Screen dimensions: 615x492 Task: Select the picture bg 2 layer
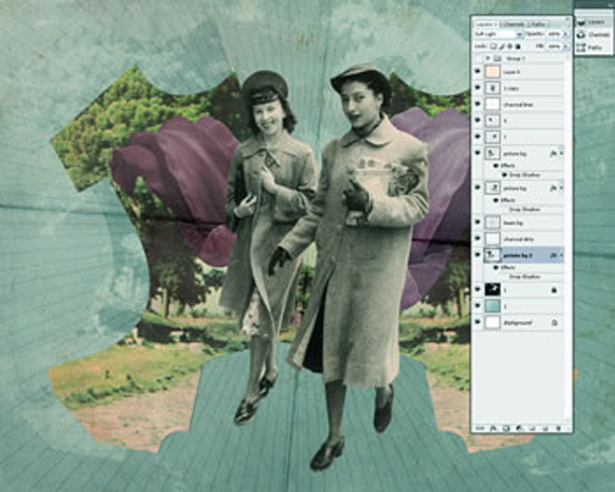(524, 255)
